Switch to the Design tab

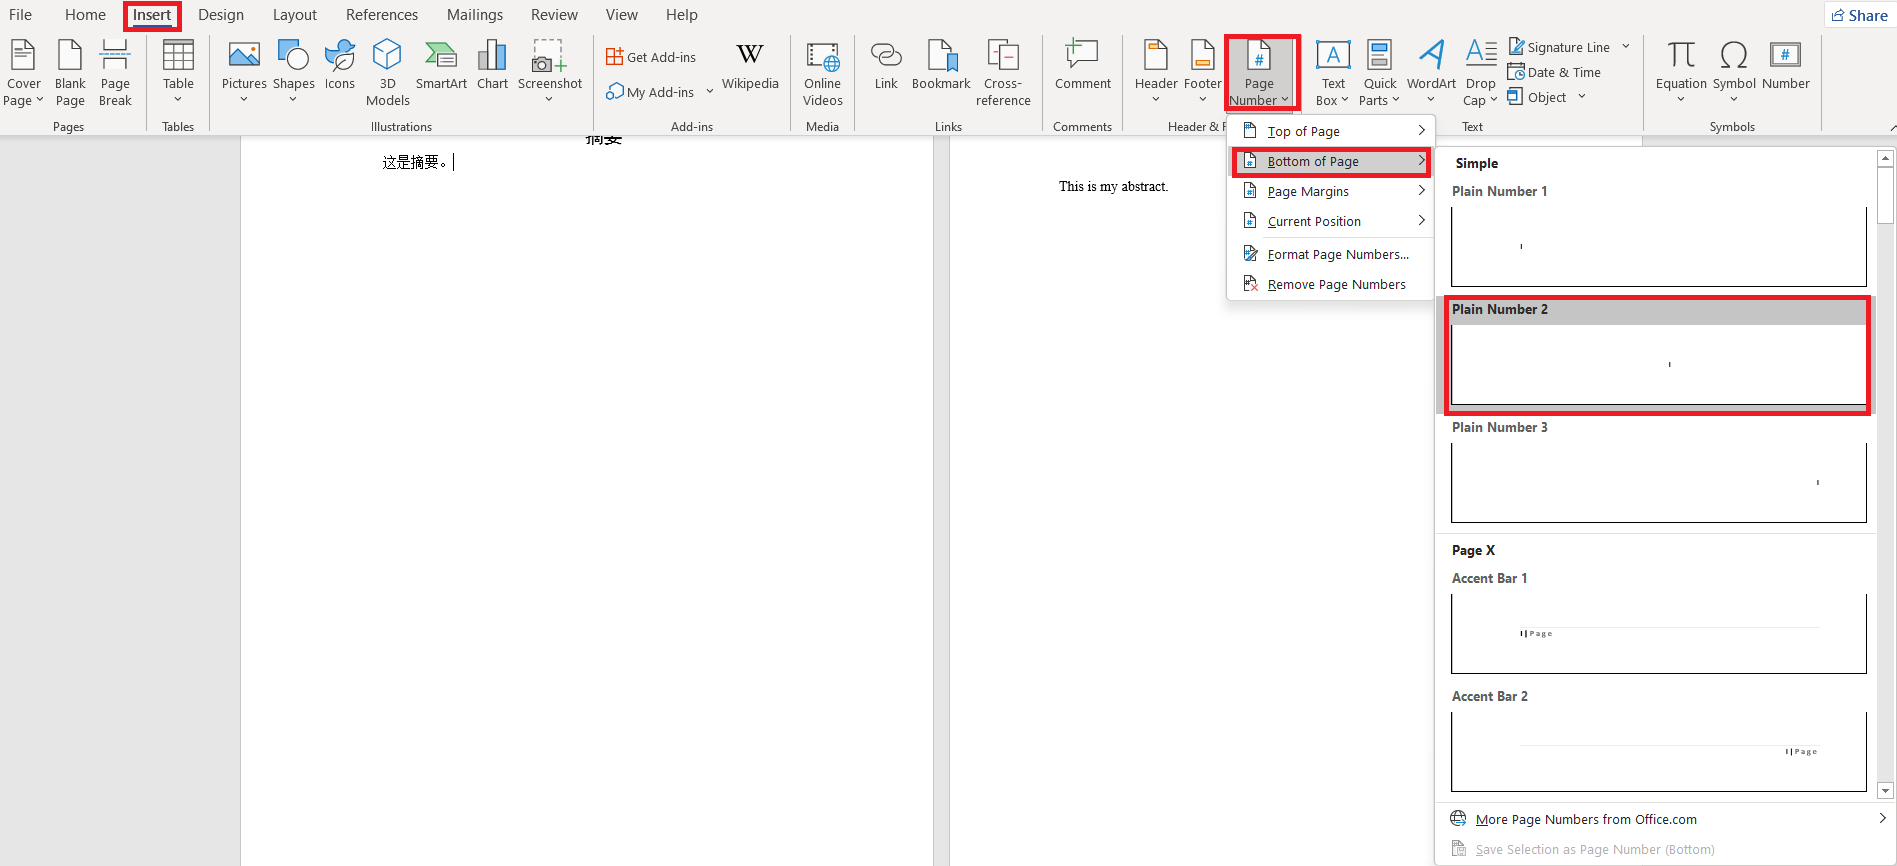(x=221, y=15)
